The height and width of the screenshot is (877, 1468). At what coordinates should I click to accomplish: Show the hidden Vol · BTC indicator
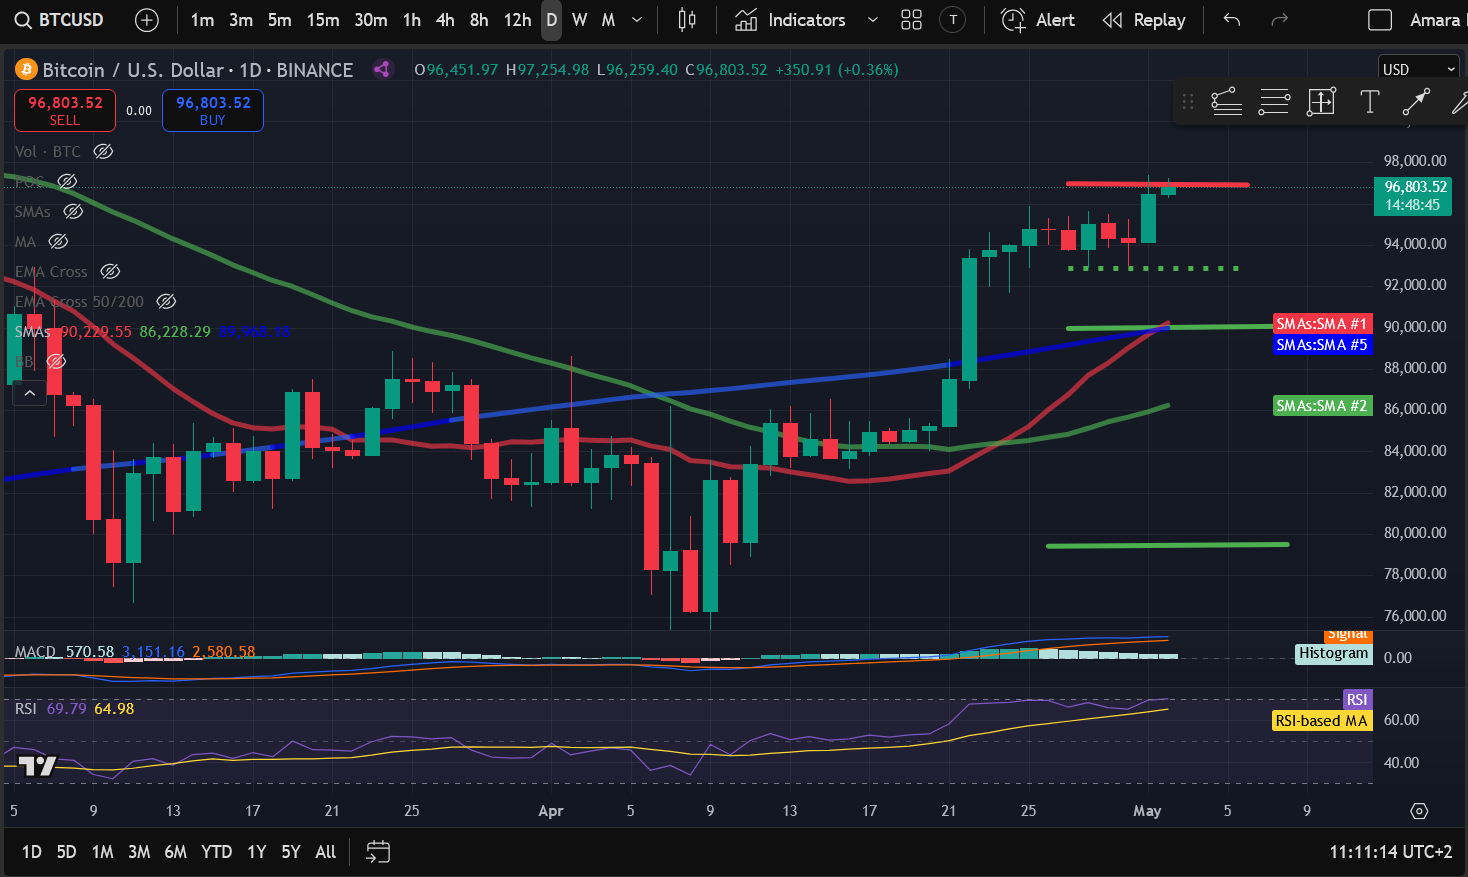(103, 152)
